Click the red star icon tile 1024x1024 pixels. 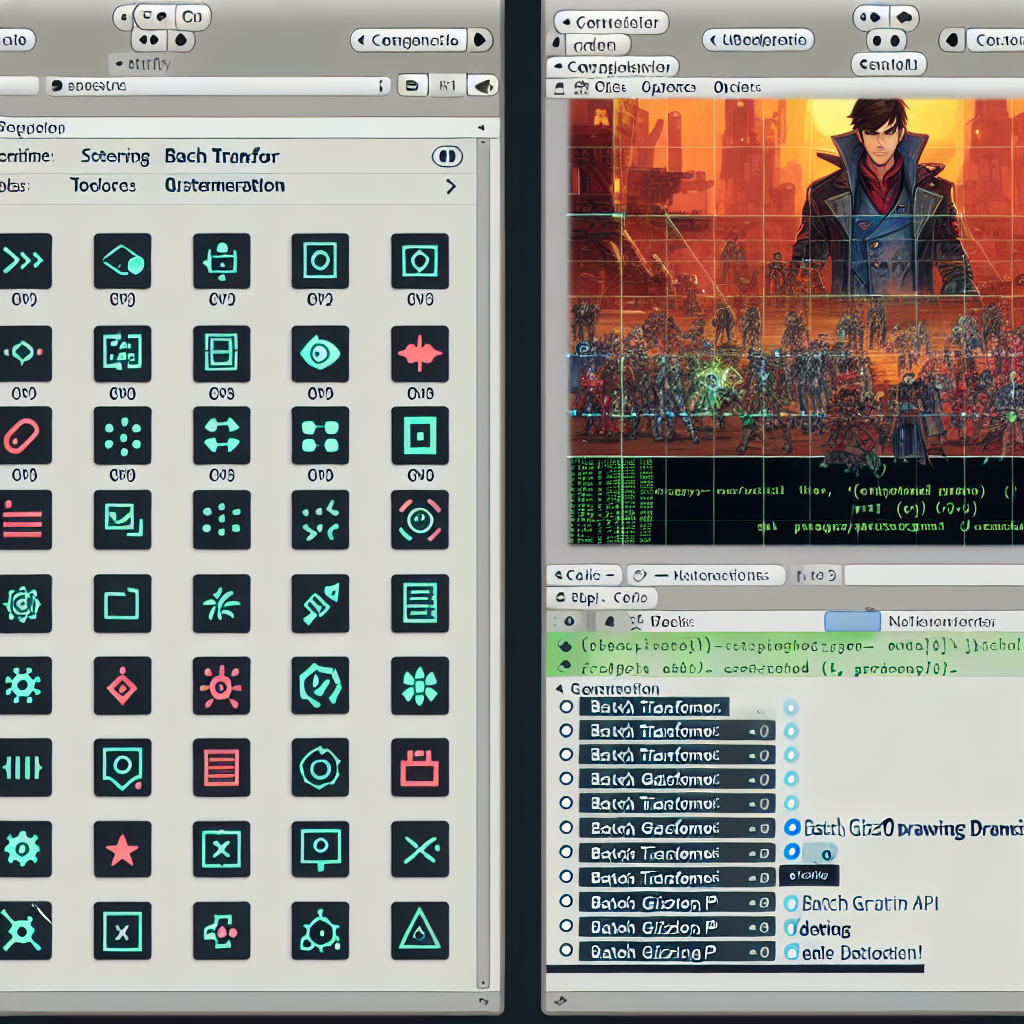122,849
